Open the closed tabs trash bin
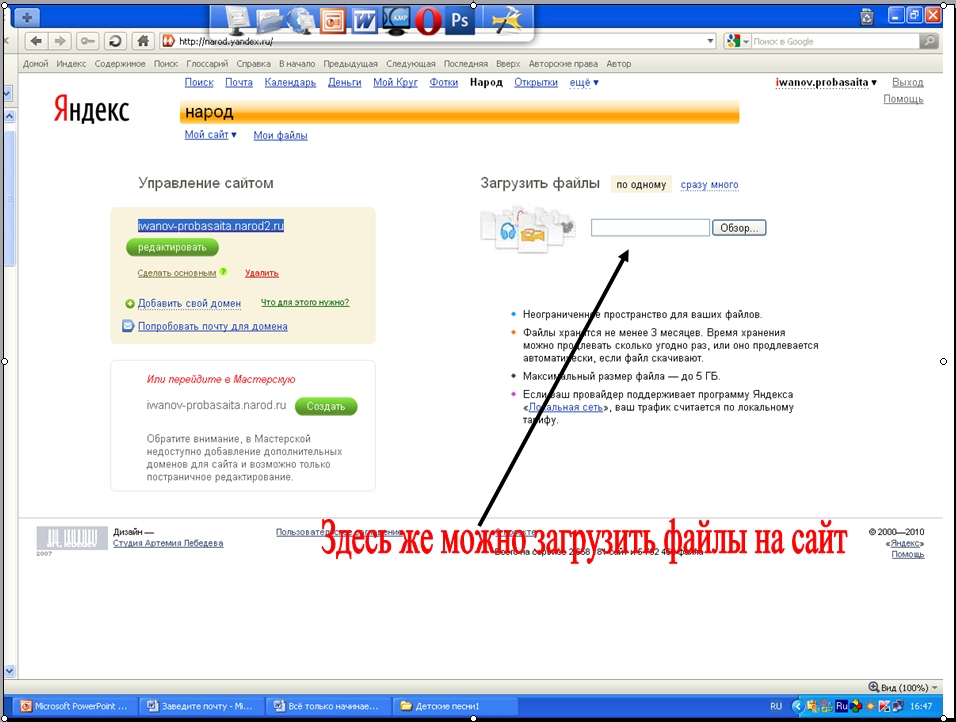The width and height of the screenshot is (956, 722). [x=867, y=16]
